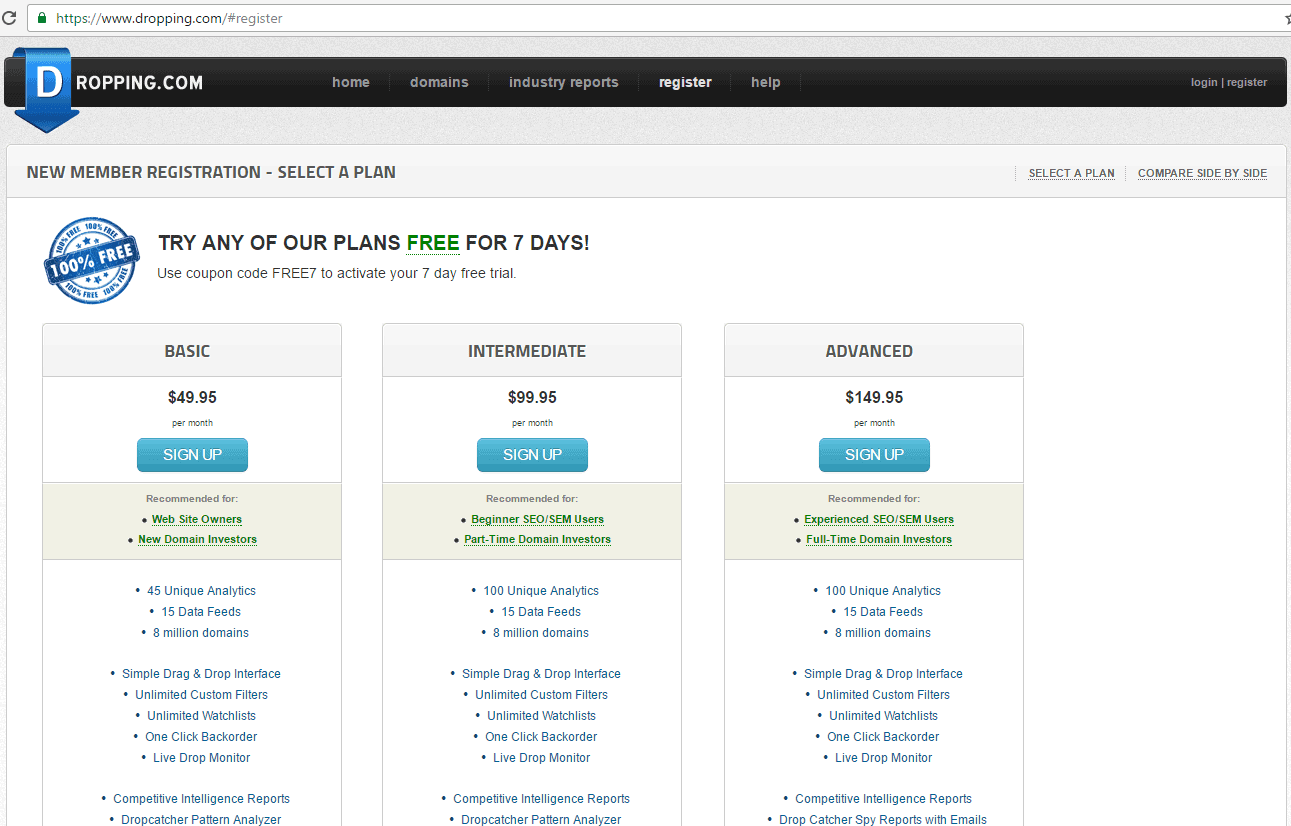Click the address bar URL field
Screen dimensions: 1291x826
pyautogui.click(x=660, y=18)
